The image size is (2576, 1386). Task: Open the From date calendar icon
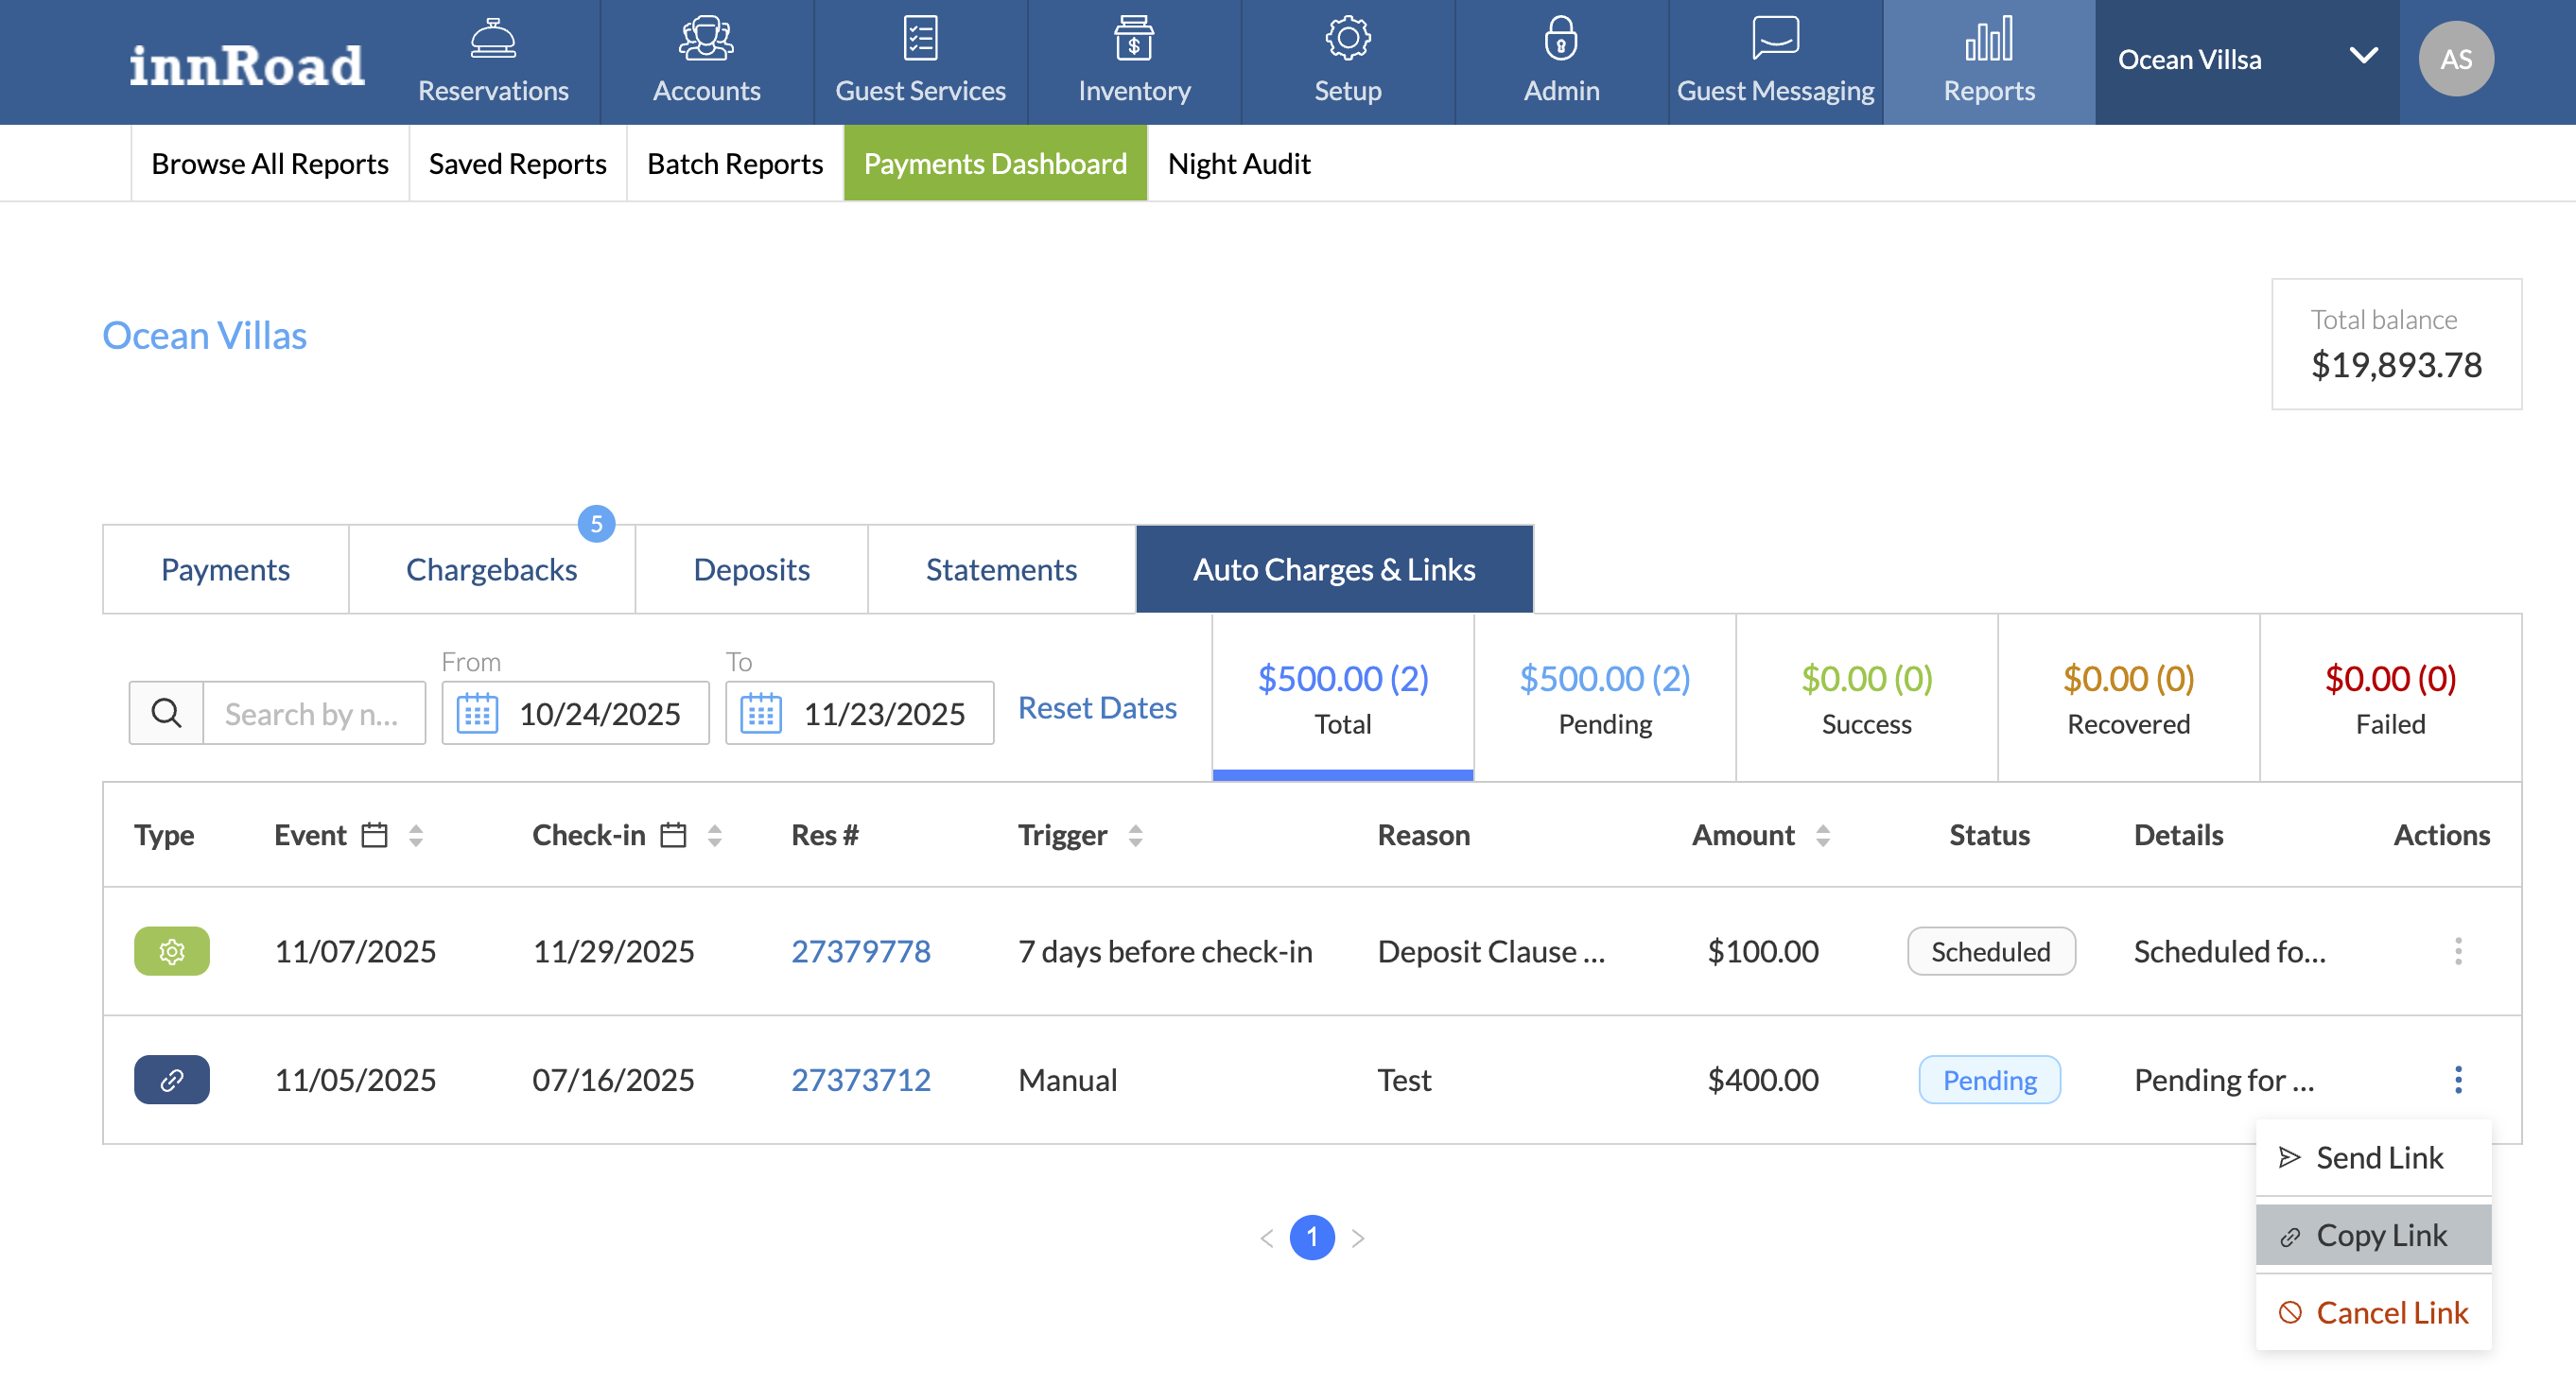click(x=477, y=713)
